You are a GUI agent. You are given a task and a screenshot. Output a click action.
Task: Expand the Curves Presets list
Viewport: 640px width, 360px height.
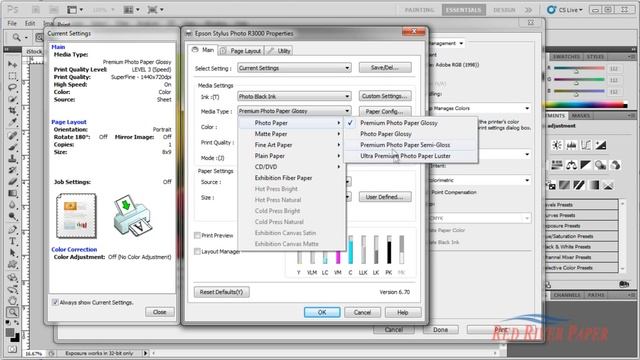point(582,215)
